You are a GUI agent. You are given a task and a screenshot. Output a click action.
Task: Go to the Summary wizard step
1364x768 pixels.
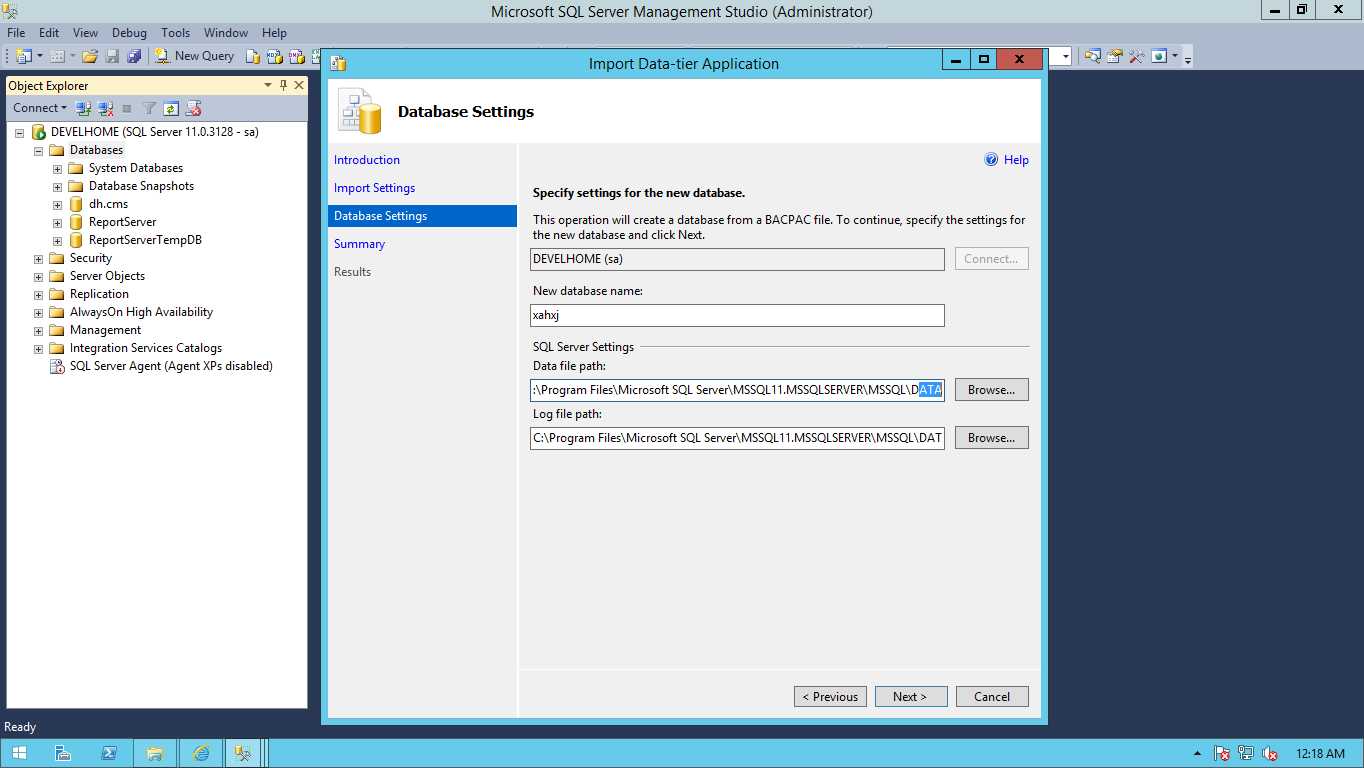pos(359,244)
